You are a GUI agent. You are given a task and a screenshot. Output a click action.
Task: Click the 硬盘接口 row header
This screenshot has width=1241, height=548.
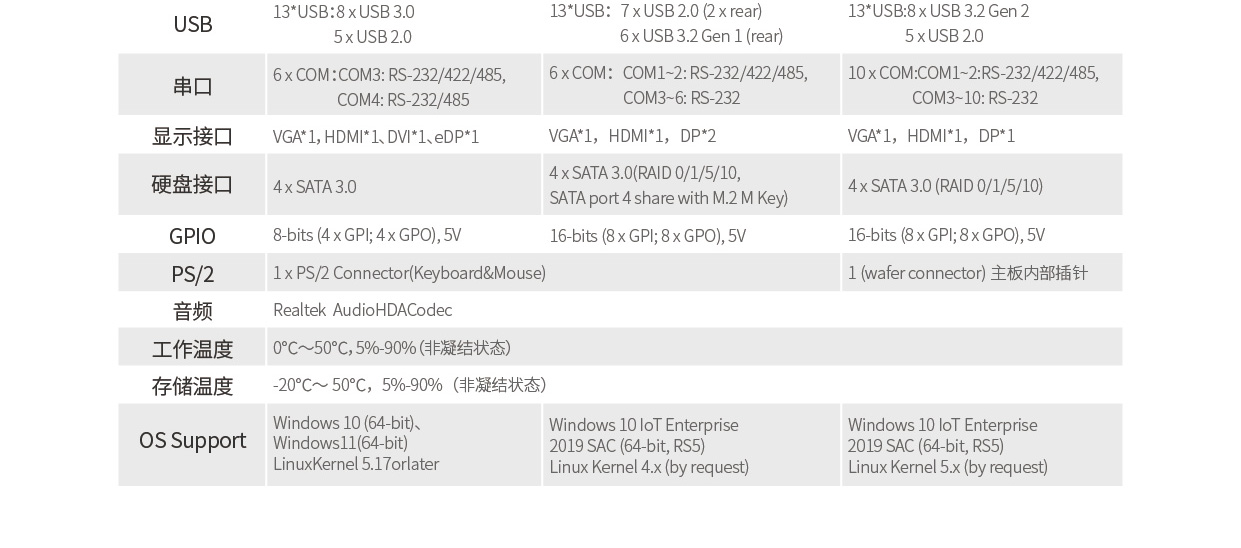pyautogui.click(x=192, y=185)
